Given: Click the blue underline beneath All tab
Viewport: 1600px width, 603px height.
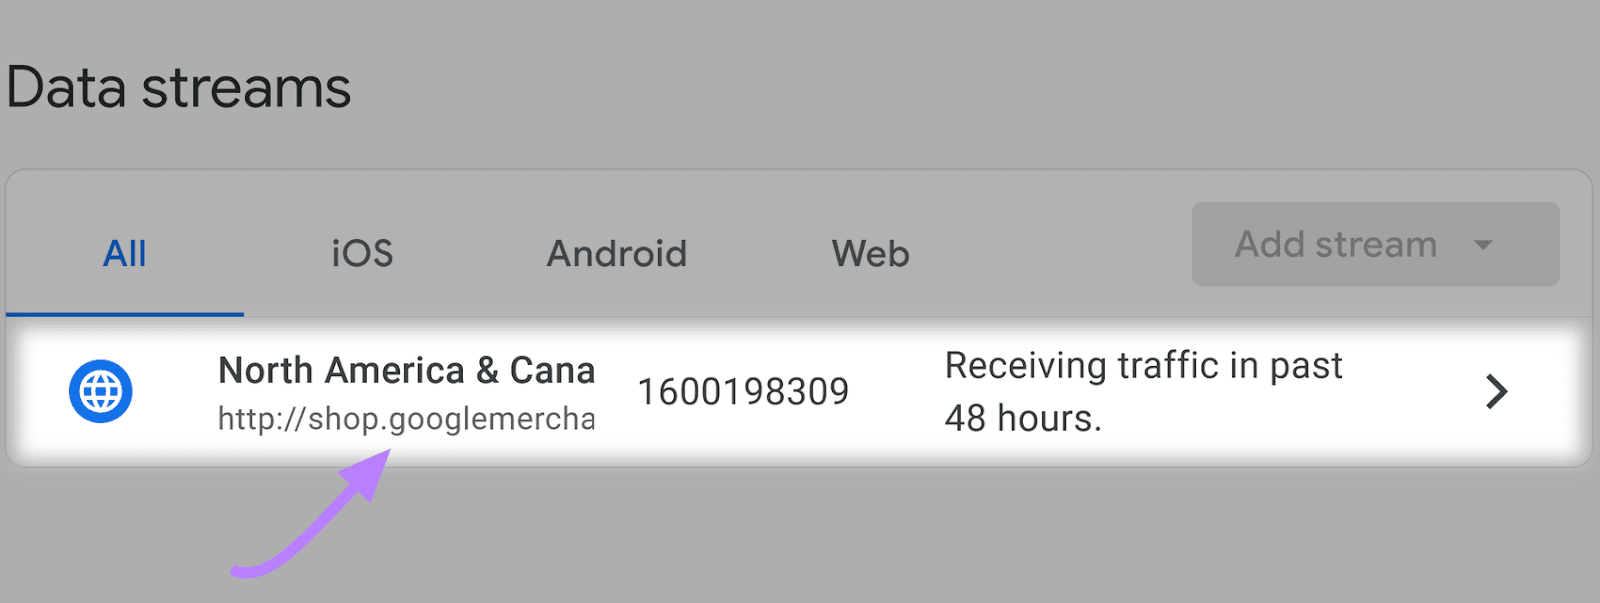Looking at the screenshot, I should pos(125,314).
